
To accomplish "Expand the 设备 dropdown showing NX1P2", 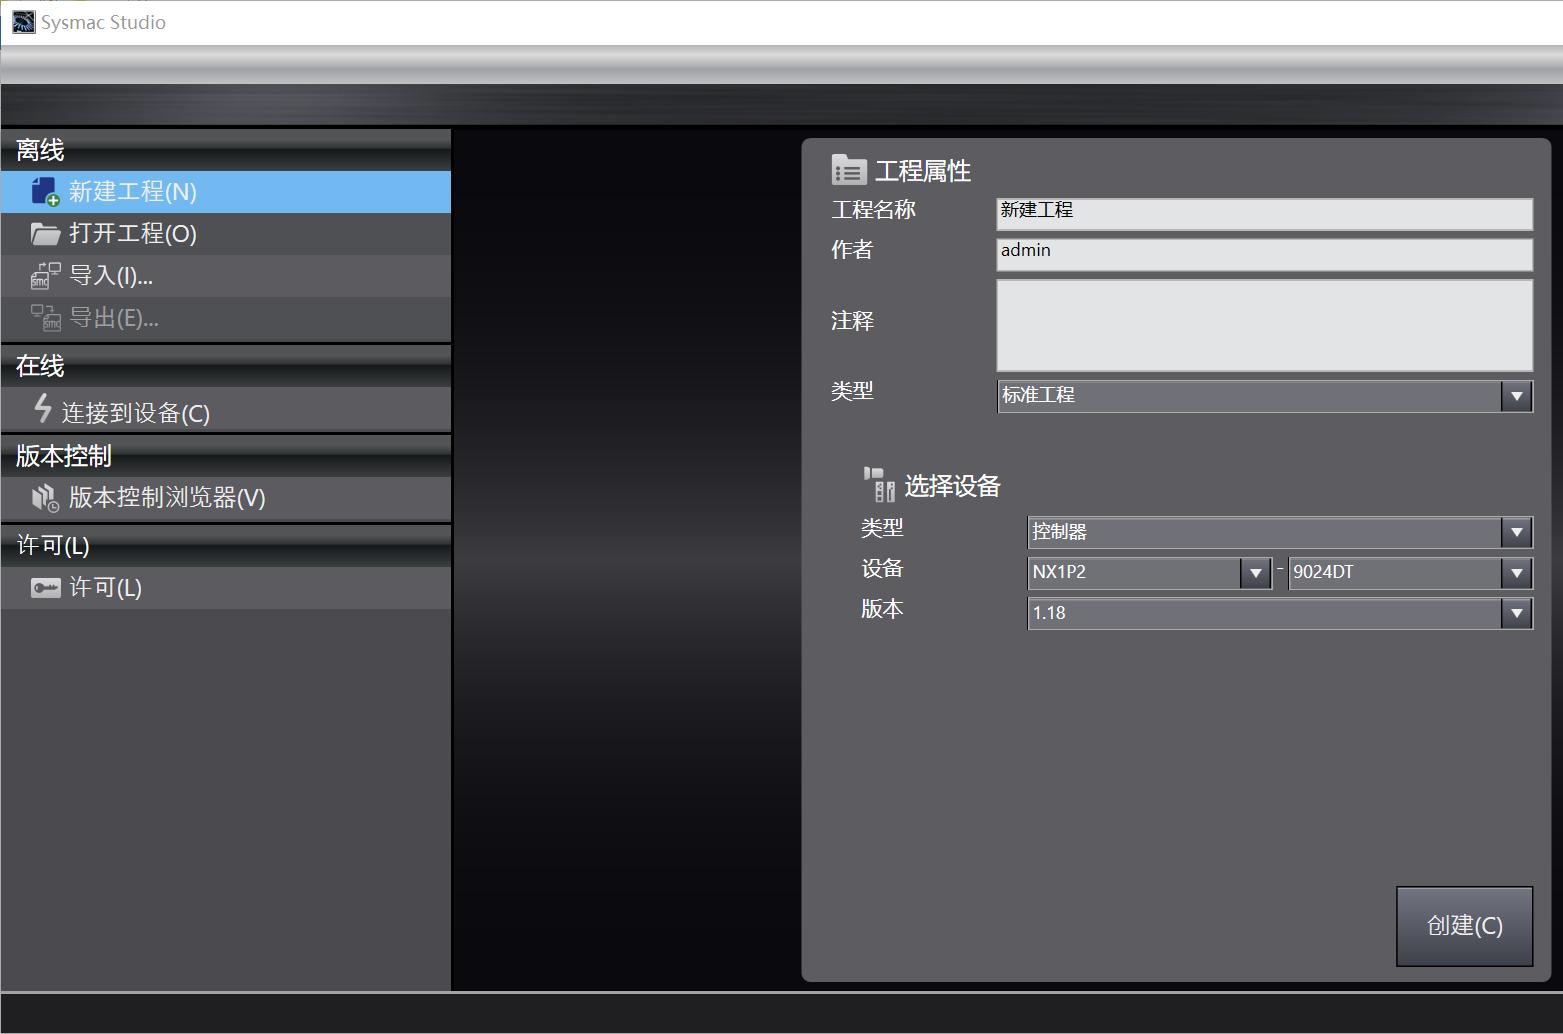I will (1150, 573).
